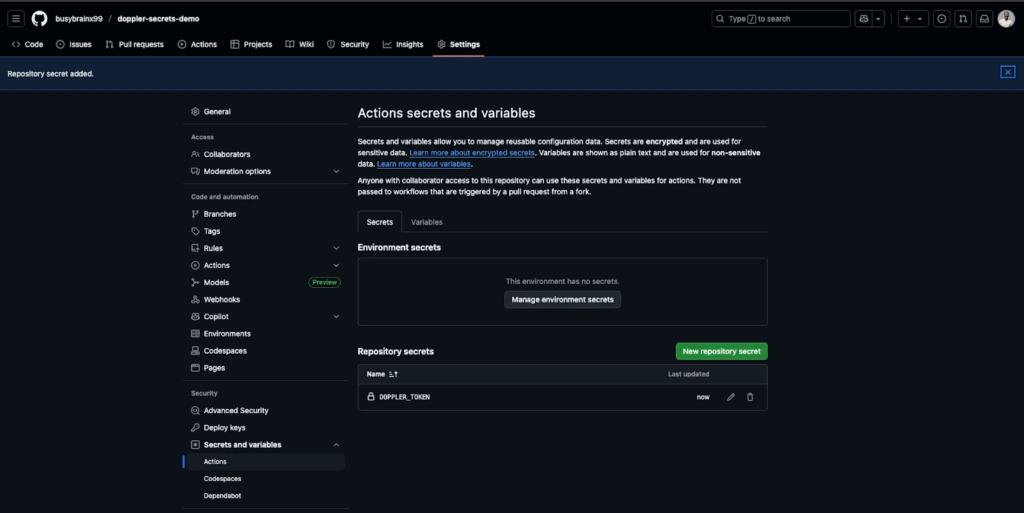Image resolution: width=1024 pixels, height=513 pixels.
Task: Open the Copilot icon in header
Action: (x=863, y=19)
